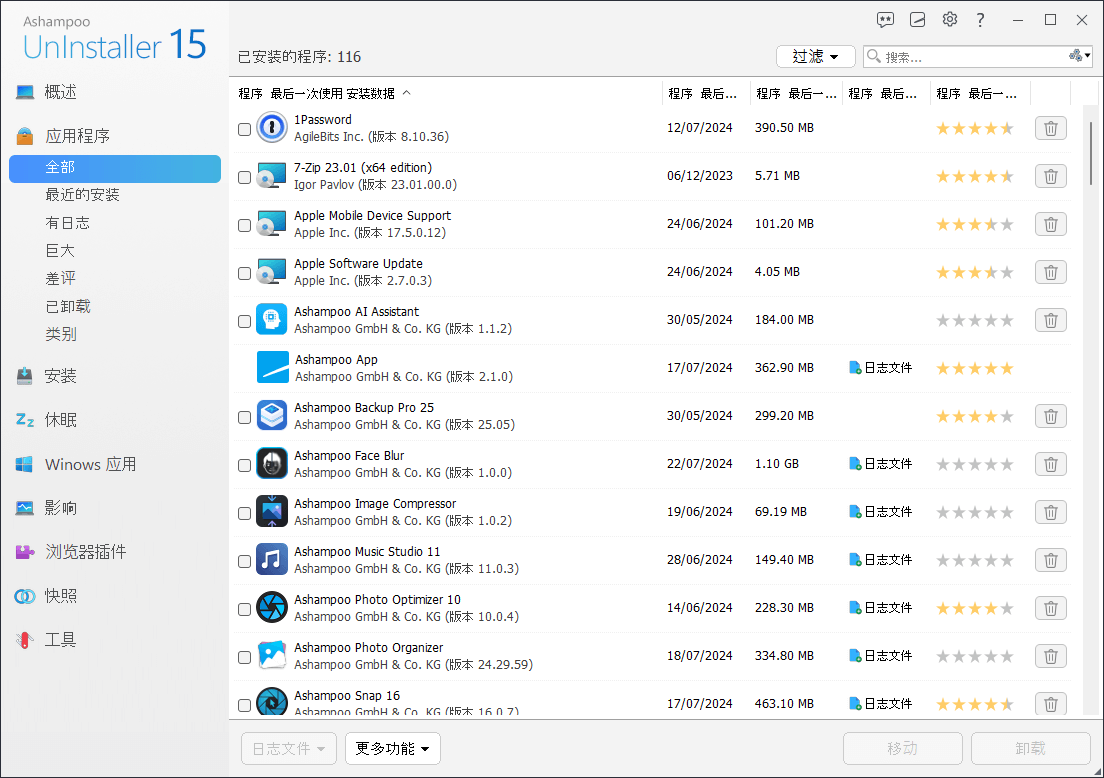This screenshot has height=778, width=1104.
Task: Open the 巨大 category
Action: (x=60, y=251)
